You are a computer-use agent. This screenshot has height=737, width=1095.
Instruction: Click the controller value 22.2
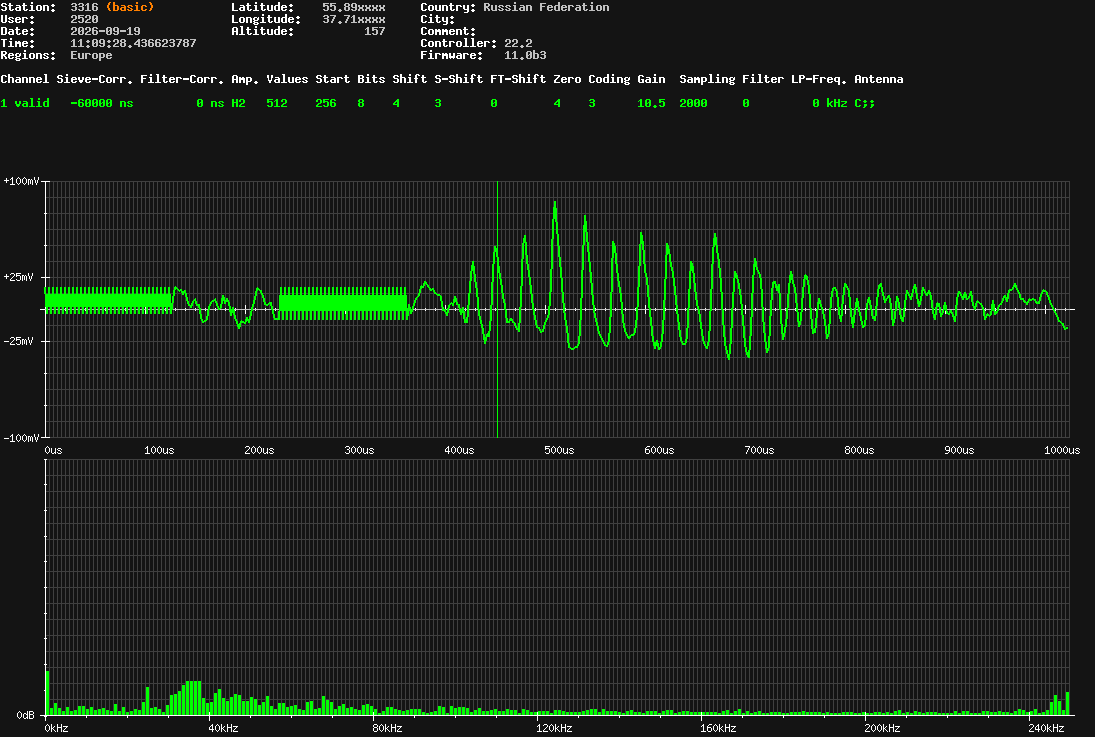(x=518, y=43)
